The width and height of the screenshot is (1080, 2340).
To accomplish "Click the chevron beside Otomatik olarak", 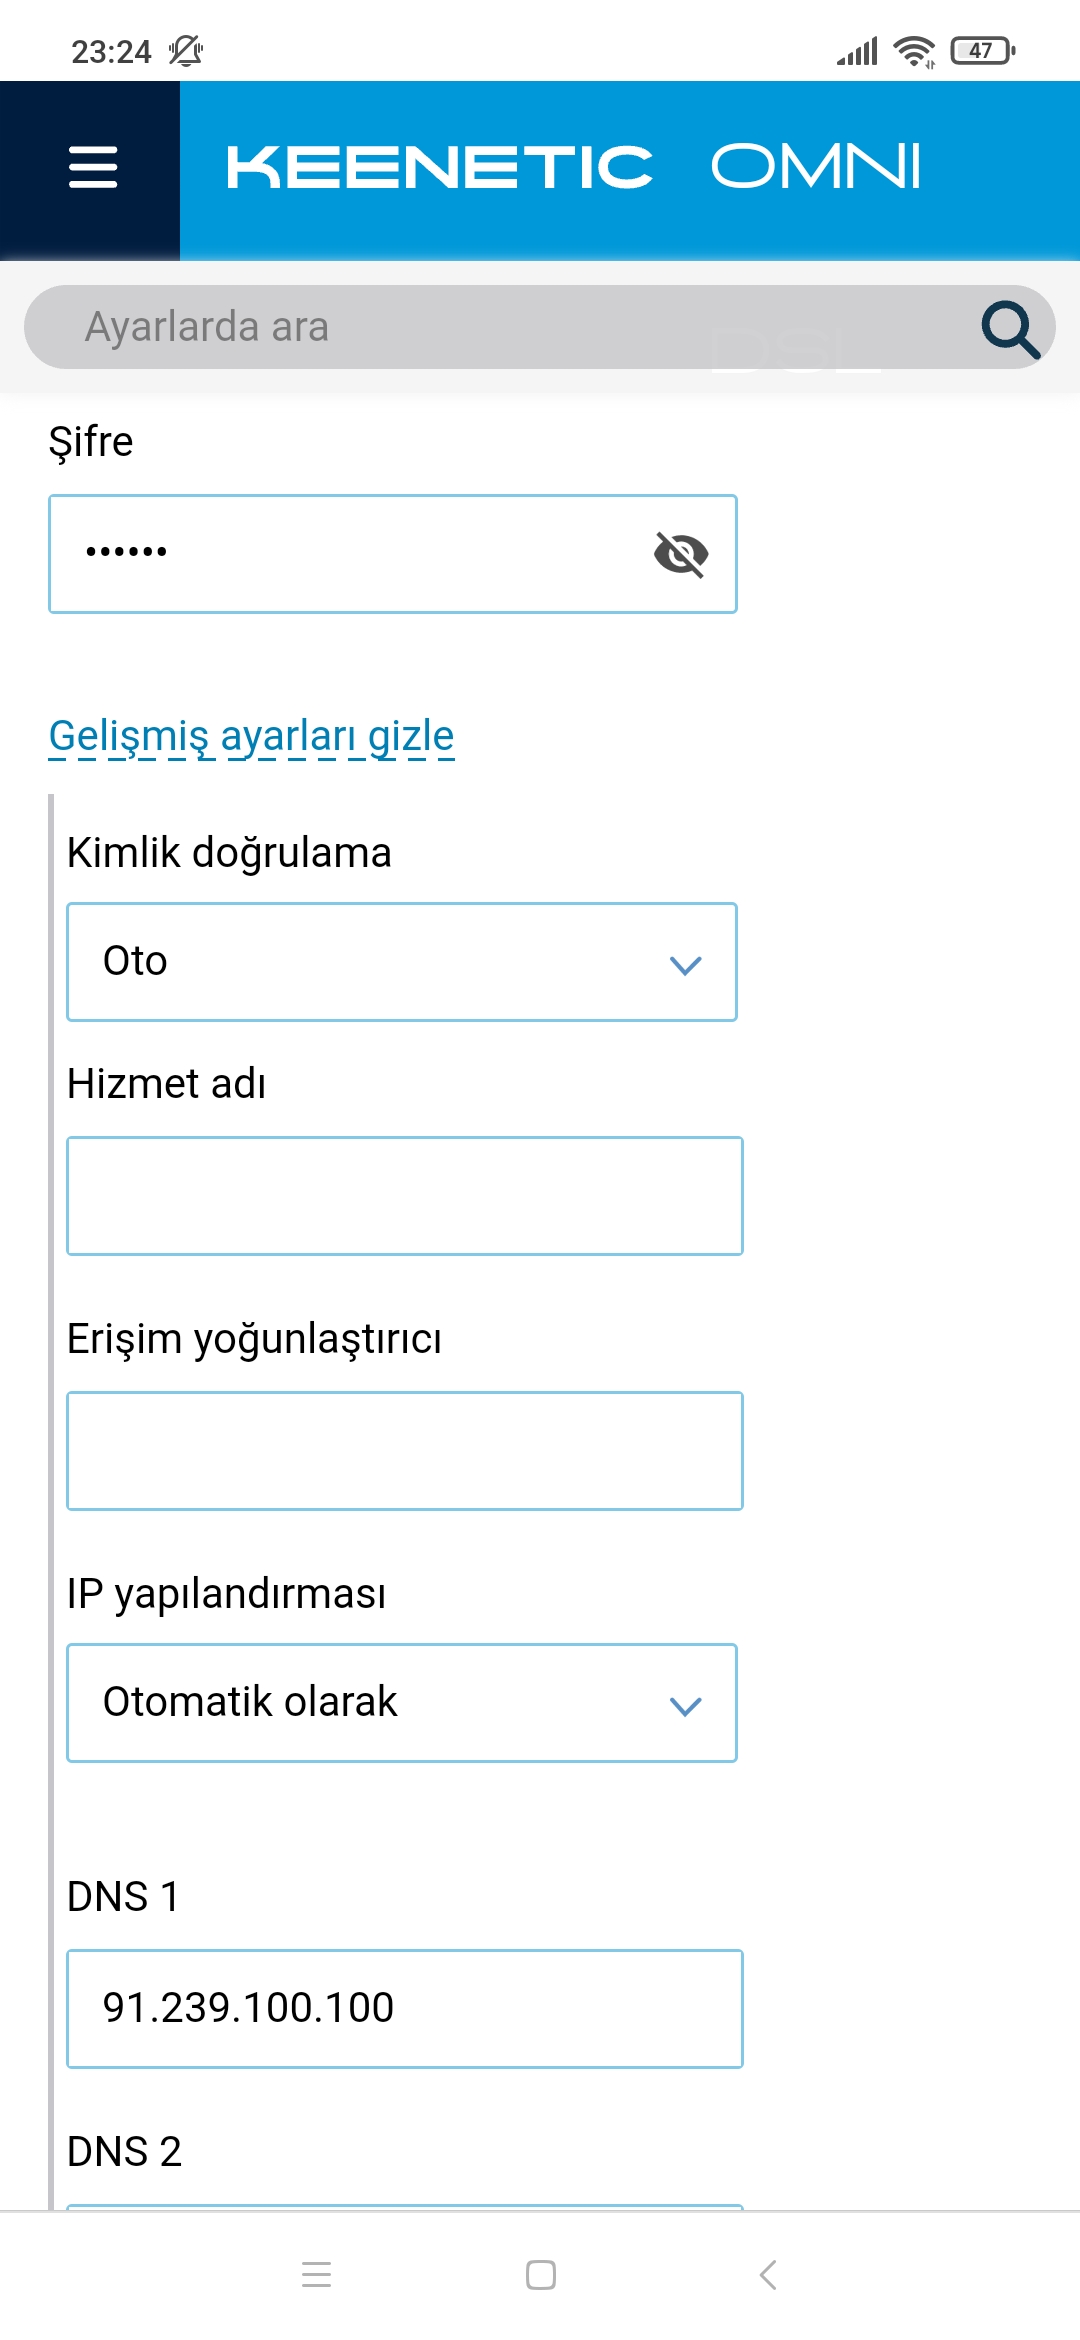I will pyautogui.click(x=685, y=1705).
